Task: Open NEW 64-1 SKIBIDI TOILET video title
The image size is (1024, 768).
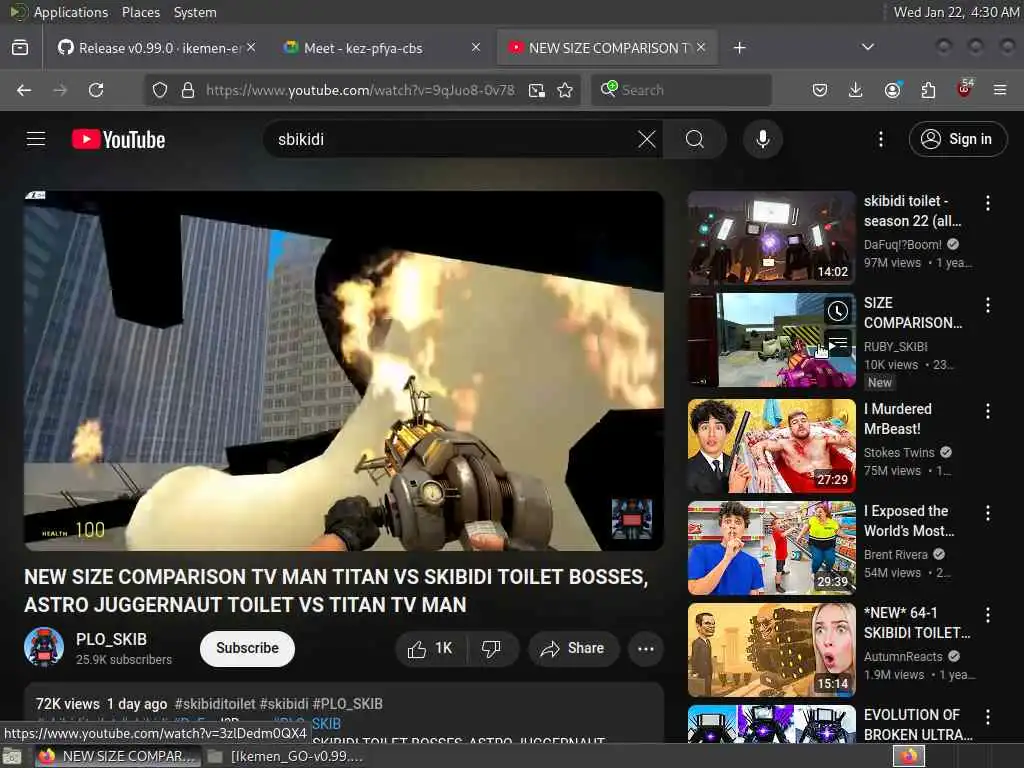Action: pos(917,622)
